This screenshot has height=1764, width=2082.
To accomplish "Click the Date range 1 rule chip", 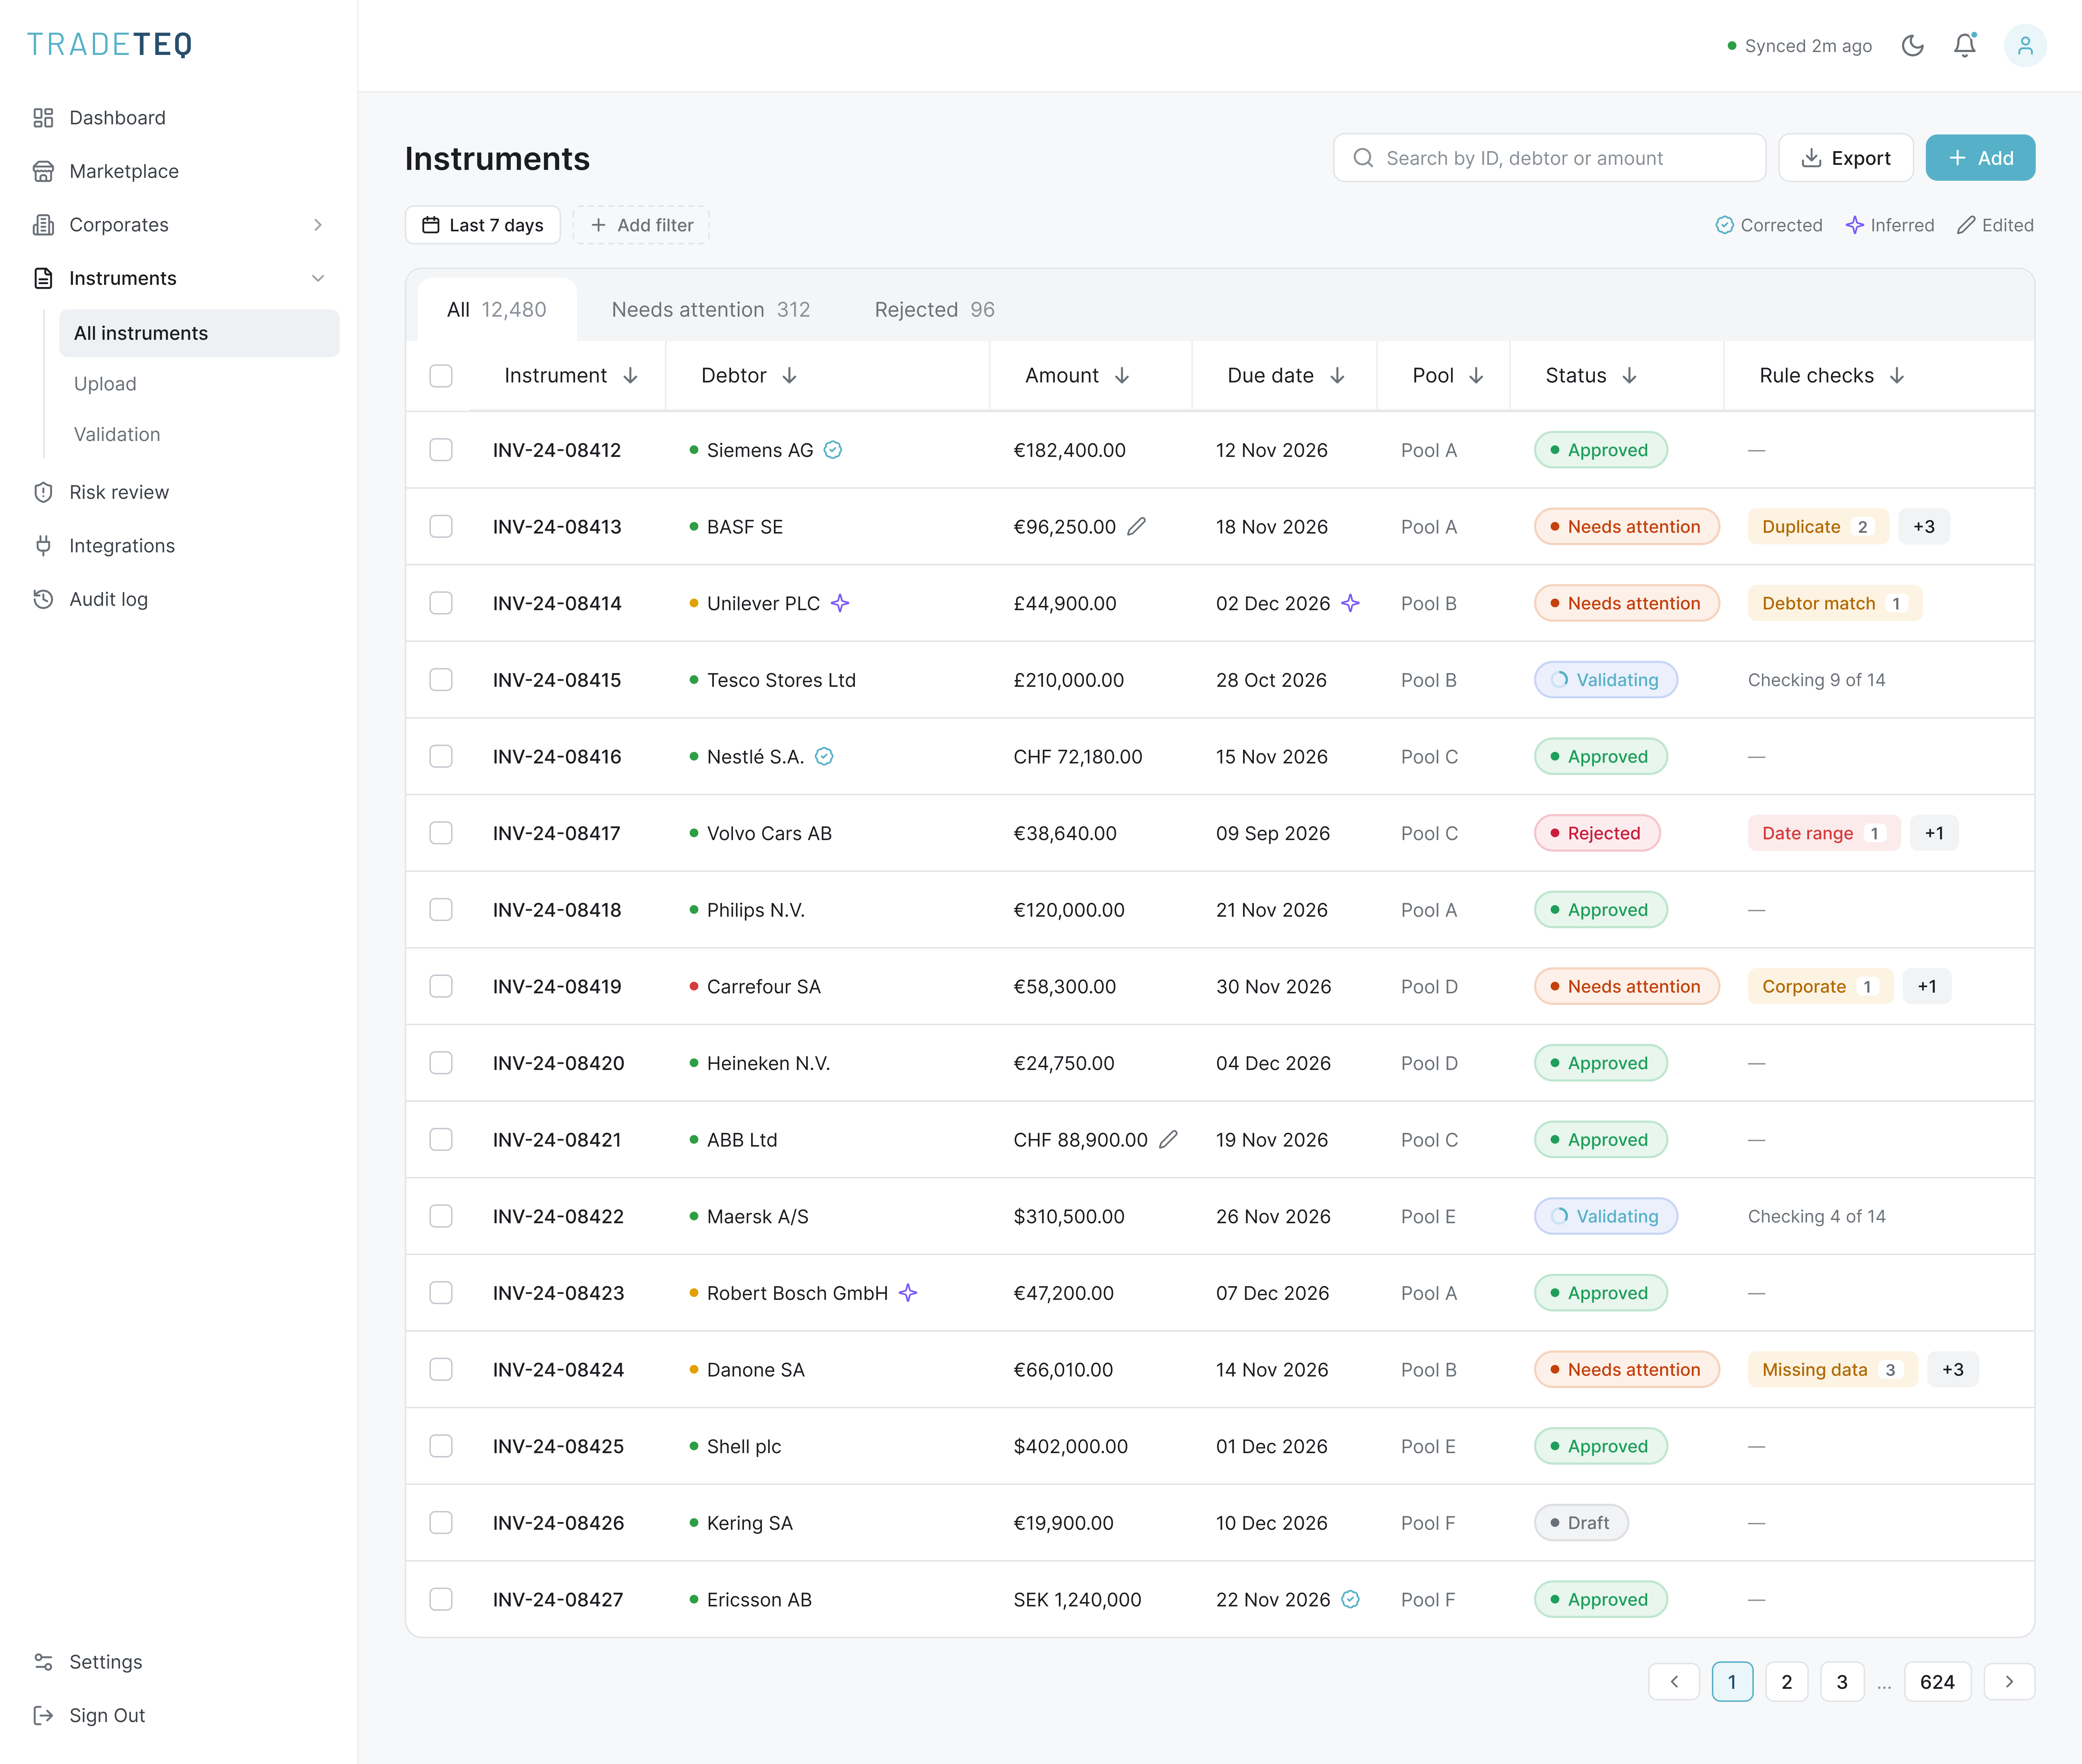I will coord(1824,833).
